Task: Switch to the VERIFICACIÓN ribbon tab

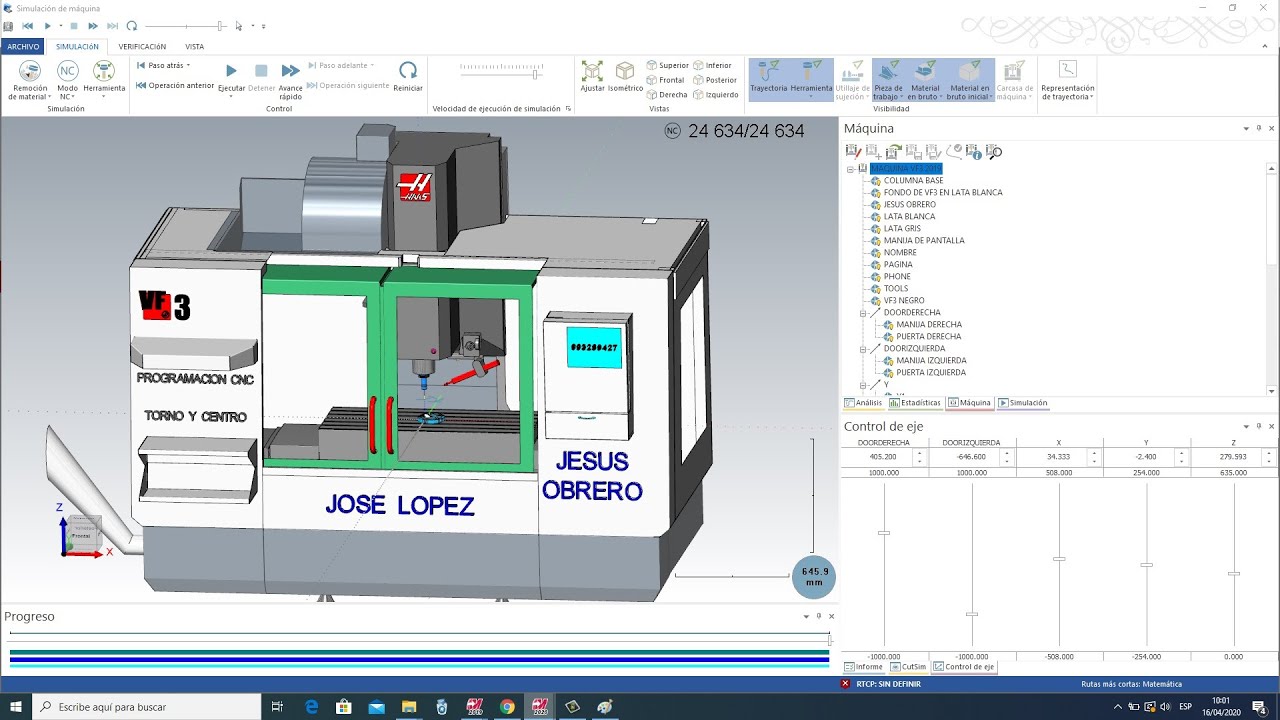Action: pos(142,46)
